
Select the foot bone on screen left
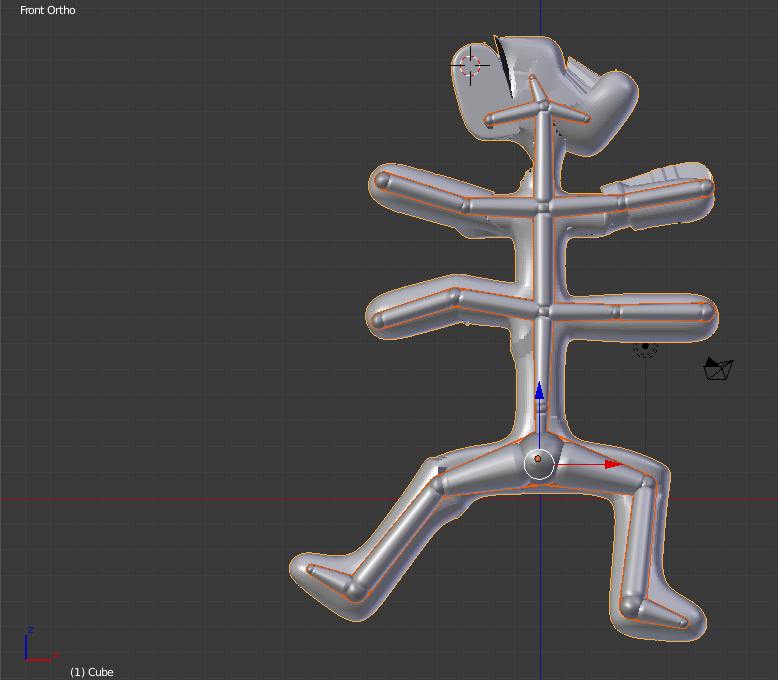[332, 579]
